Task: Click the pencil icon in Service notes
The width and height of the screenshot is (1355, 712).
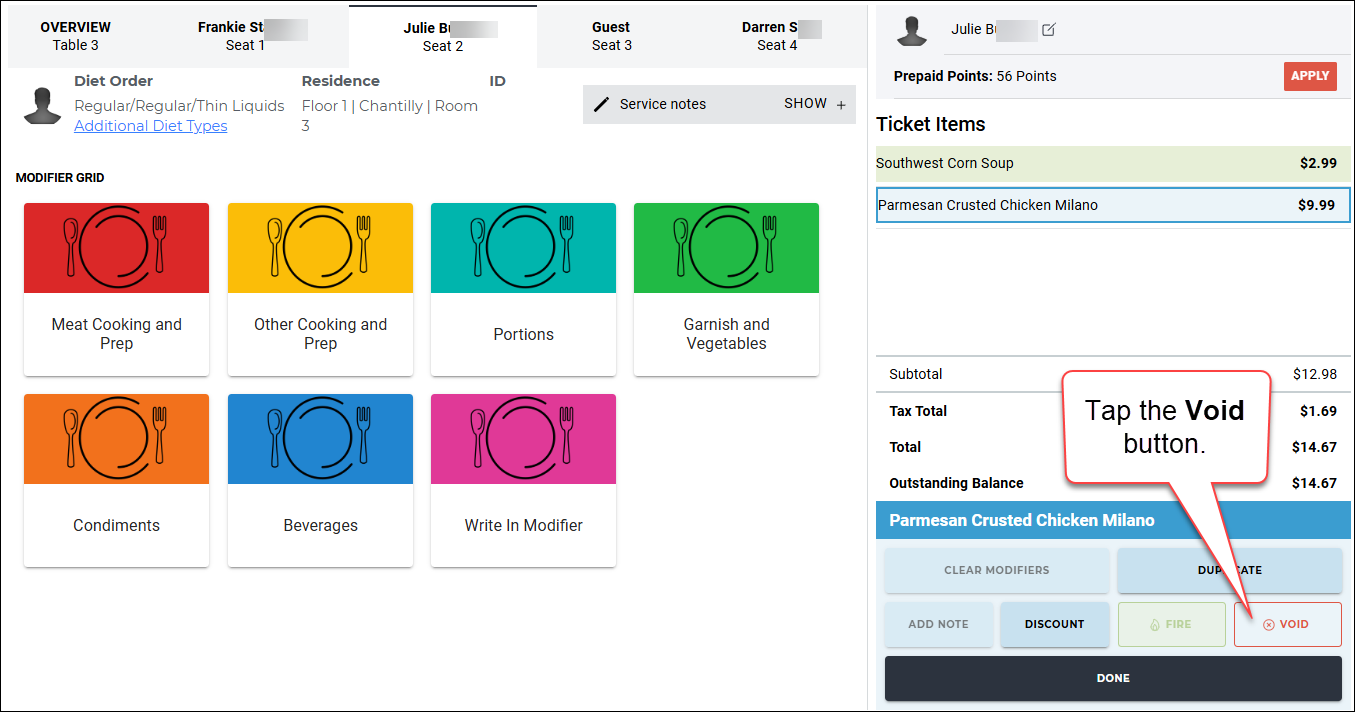Action: (601, 104)
